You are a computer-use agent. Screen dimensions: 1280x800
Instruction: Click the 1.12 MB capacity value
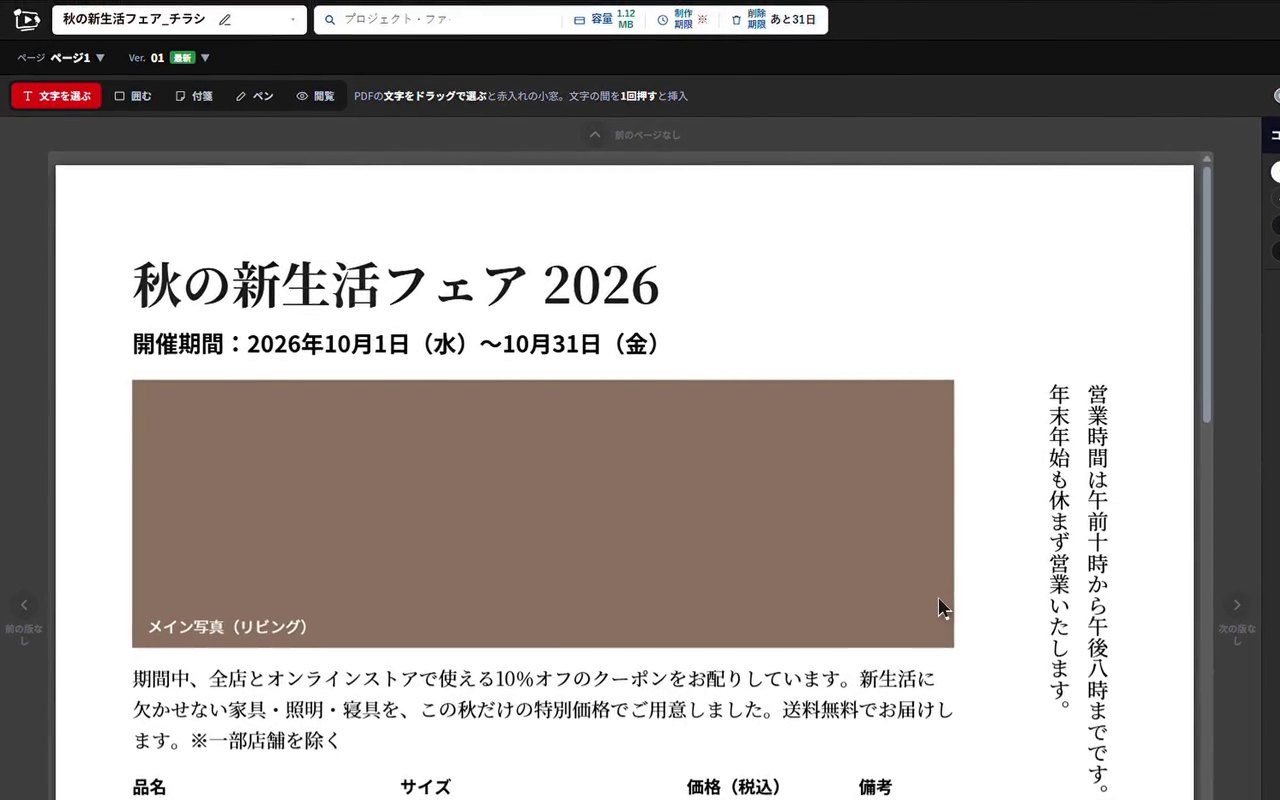pos(626,20)
